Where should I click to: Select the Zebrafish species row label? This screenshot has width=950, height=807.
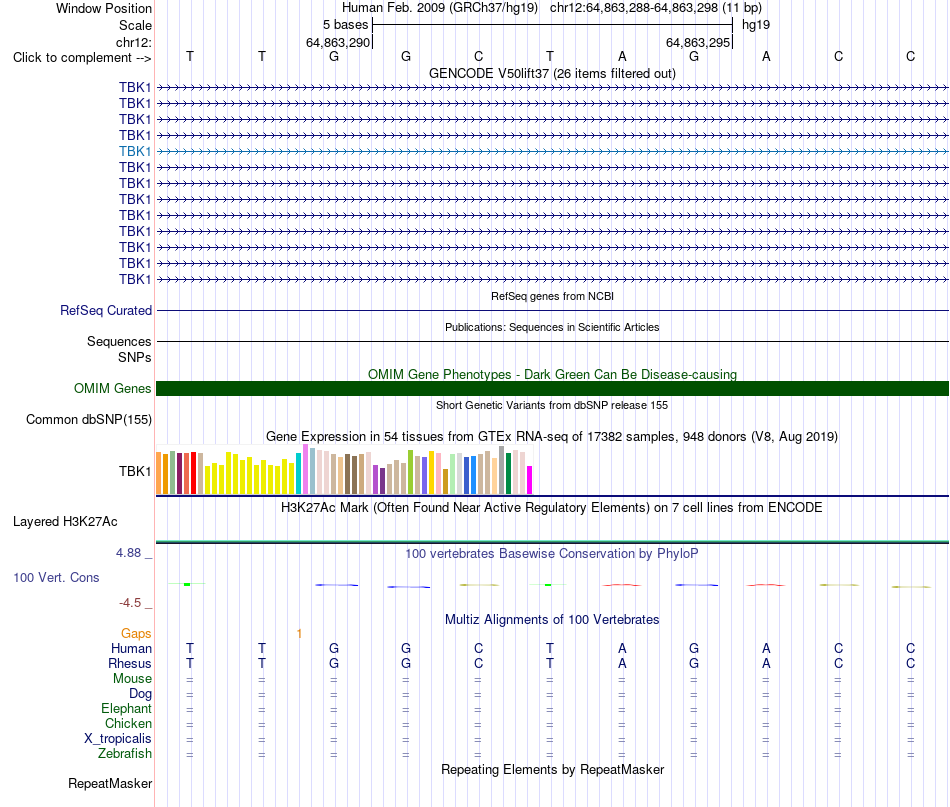[x=125, y=754]
